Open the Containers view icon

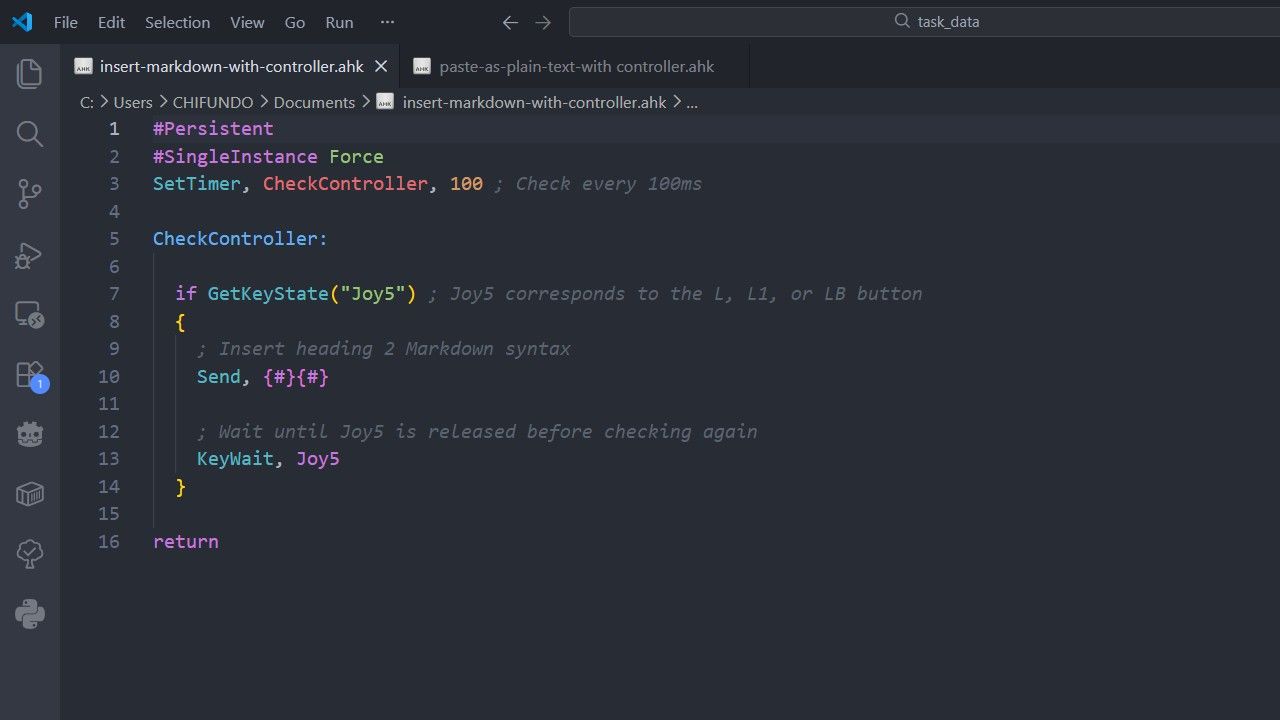[x=30, y=494]
